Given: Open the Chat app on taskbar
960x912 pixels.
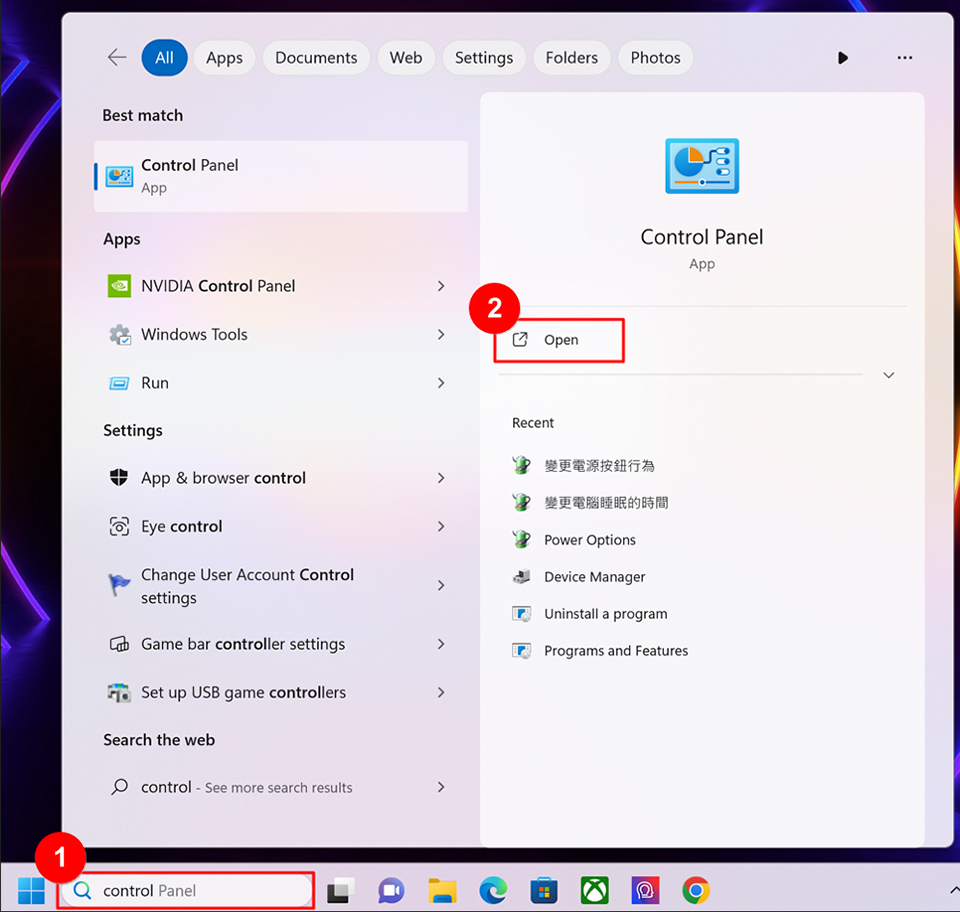Looking at the screenshot, I should tap(391, 891).
